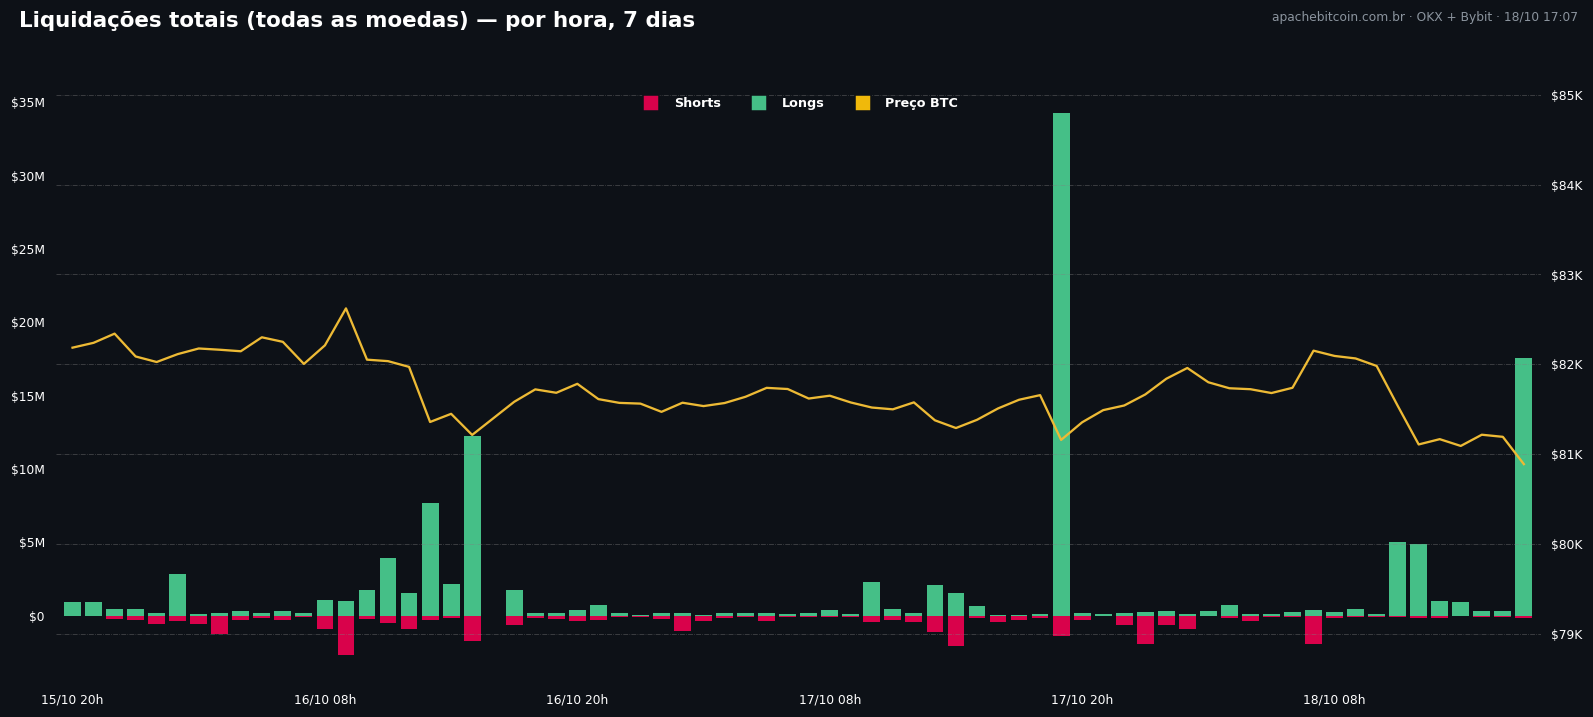Click the $15M left axis label

[28, 397]
